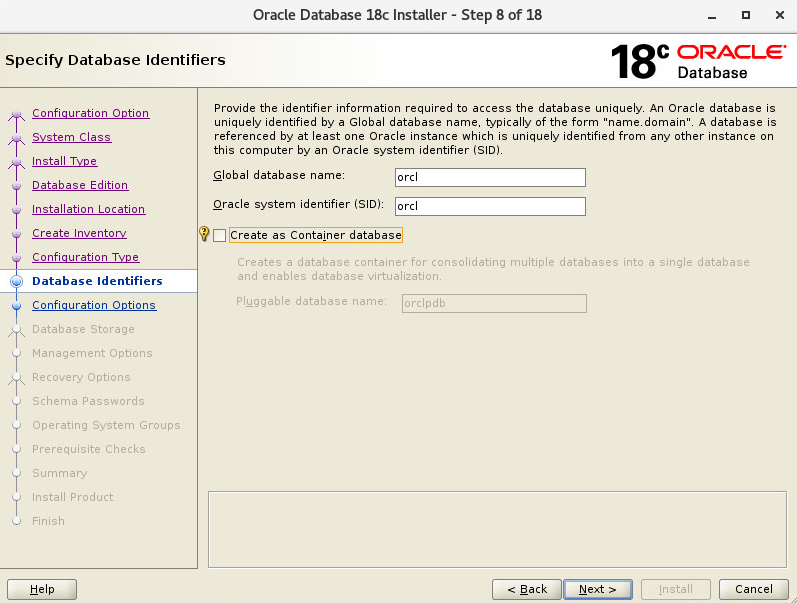Click the Database Identifiers step bullet icon
797x603 pixels.
tap(17, 281)
